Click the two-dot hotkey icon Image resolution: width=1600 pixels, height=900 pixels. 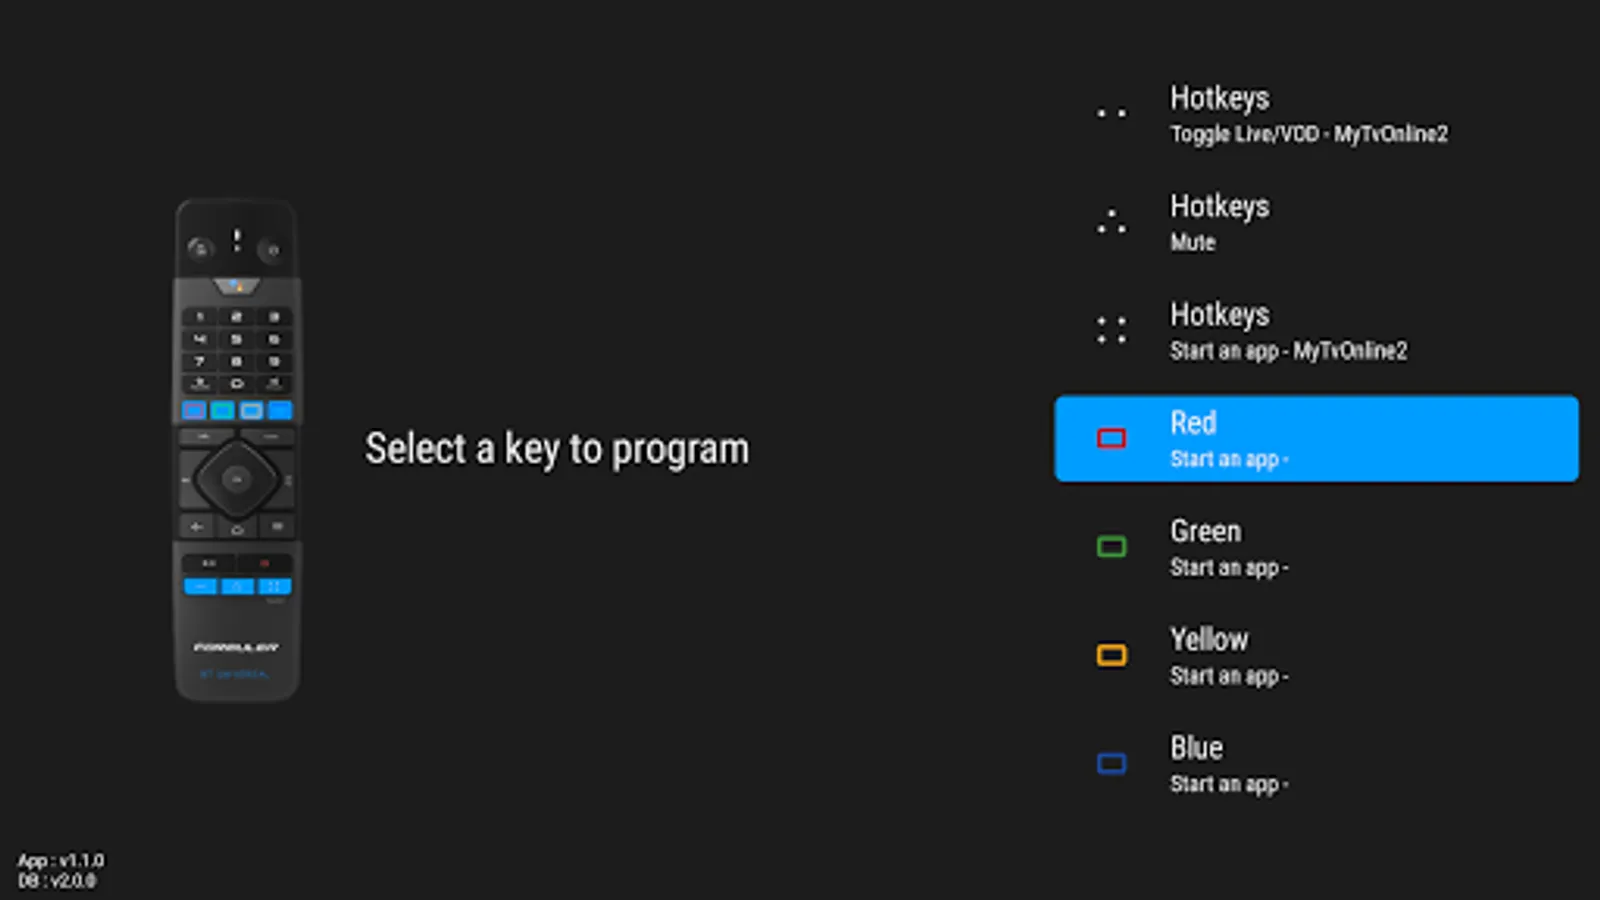[x=1111, y=114]
